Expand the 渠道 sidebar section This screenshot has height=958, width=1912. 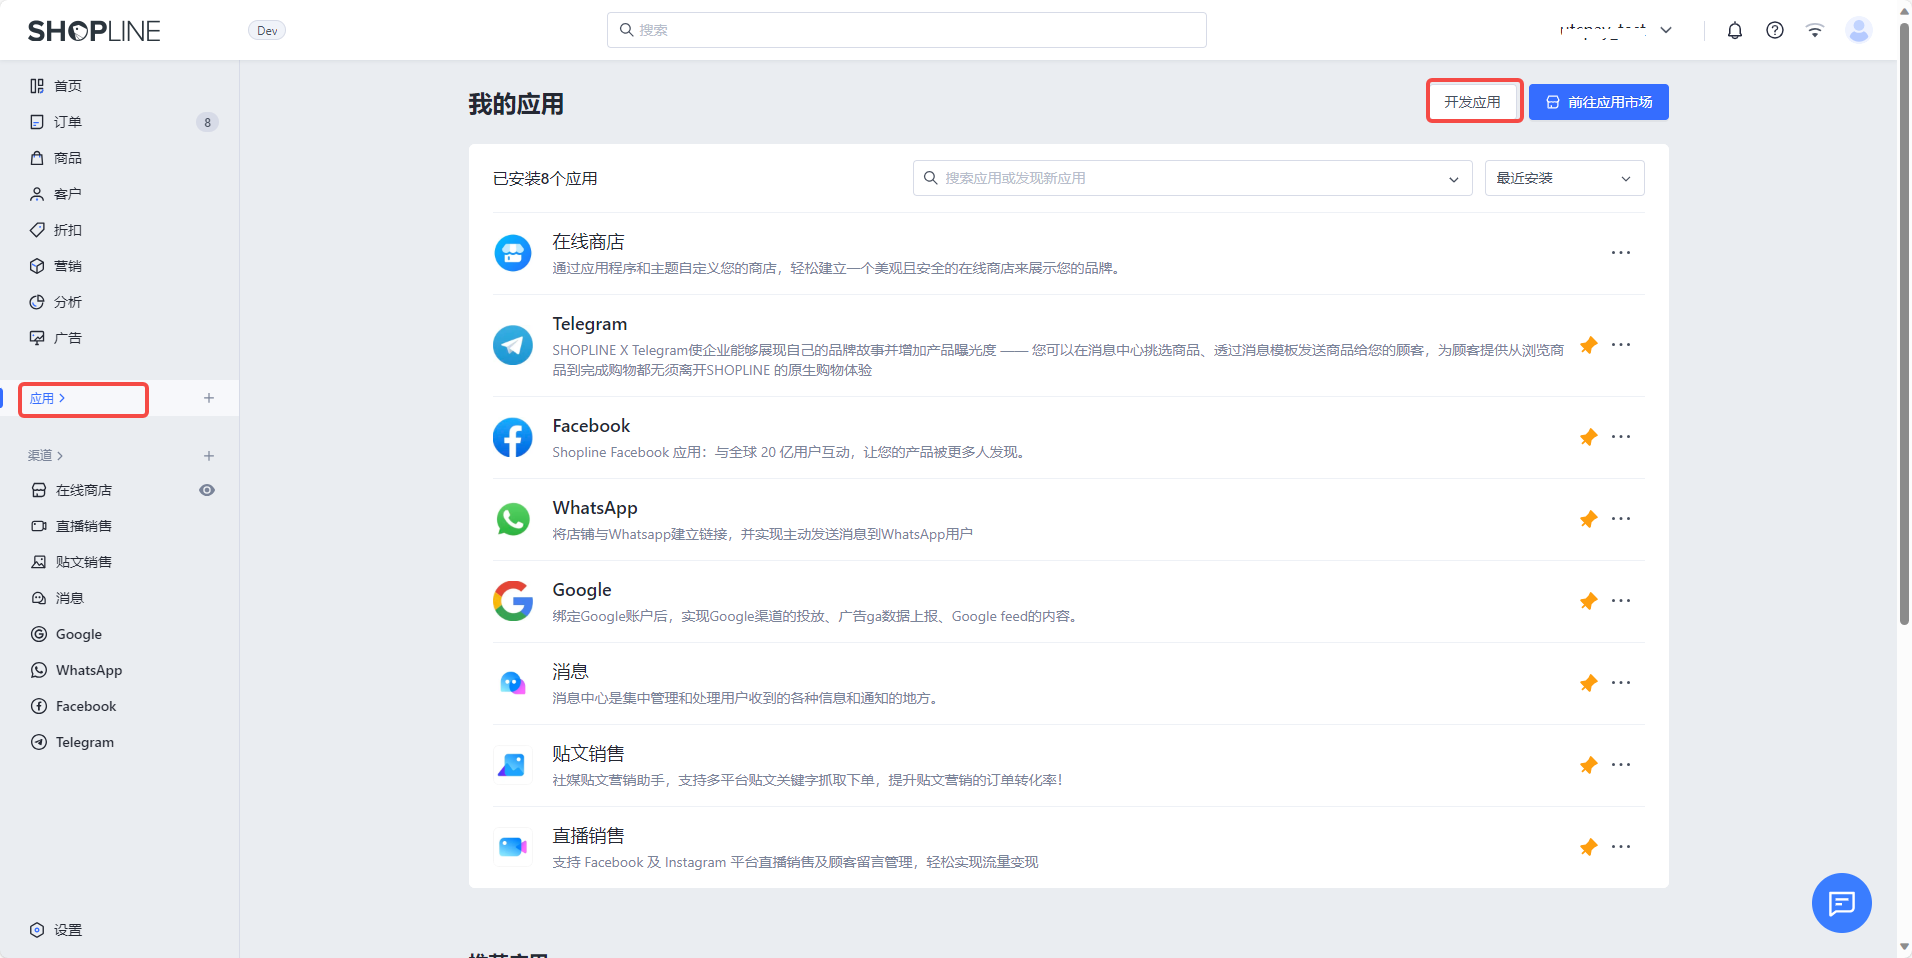[46, 456]
